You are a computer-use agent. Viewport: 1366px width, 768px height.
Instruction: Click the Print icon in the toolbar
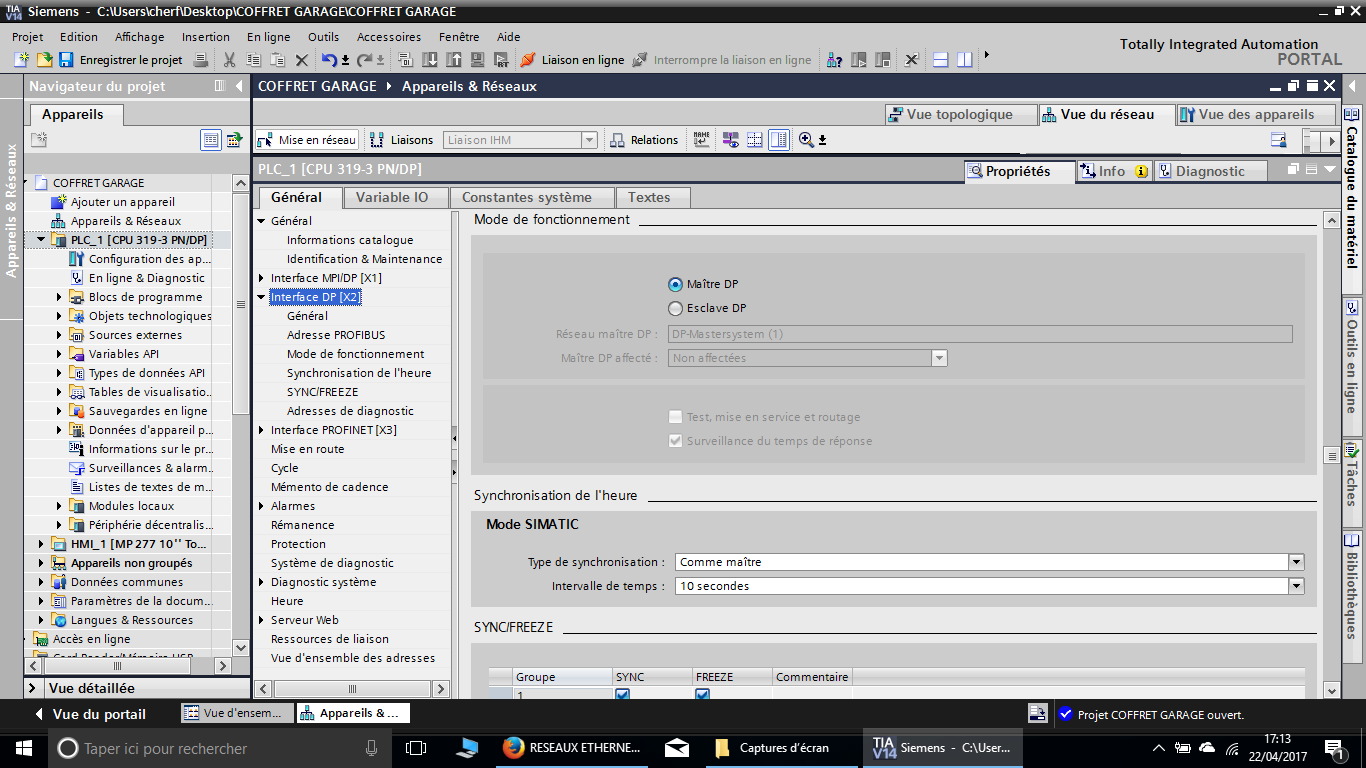point(201,60)
